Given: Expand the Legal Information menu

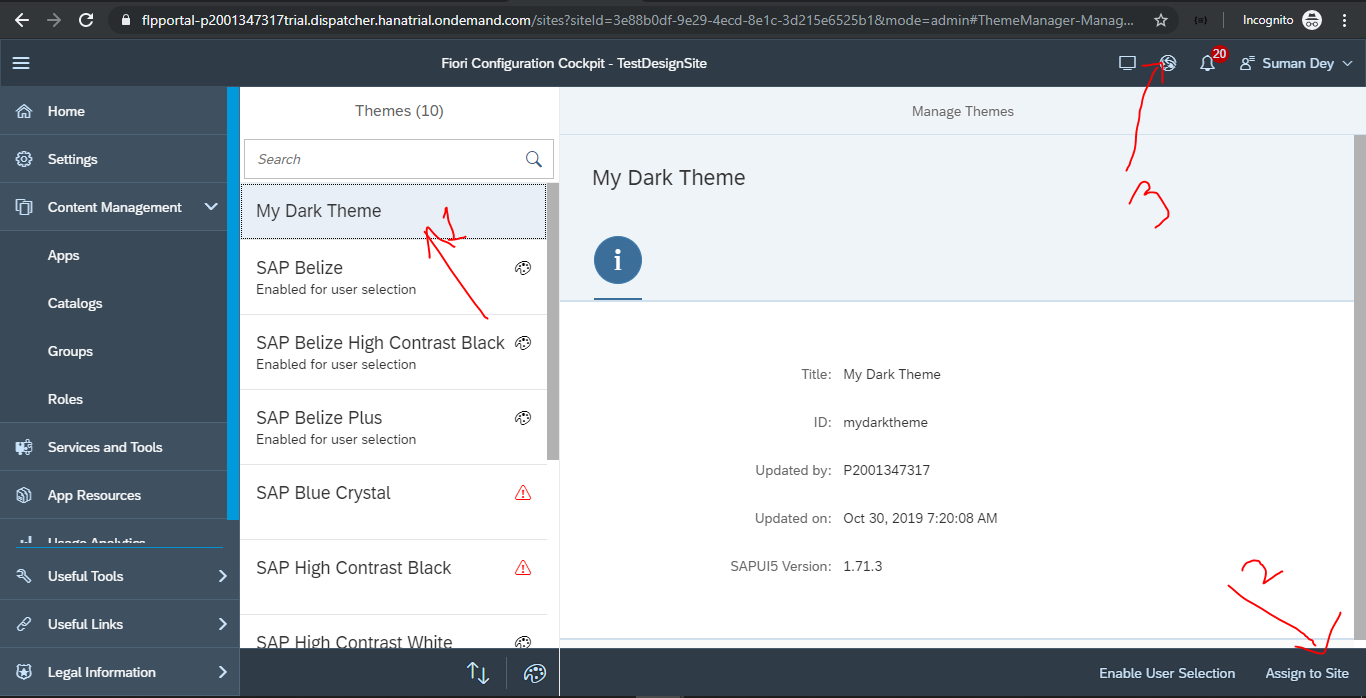Looking at the screenshot, I should click(222, 672).
